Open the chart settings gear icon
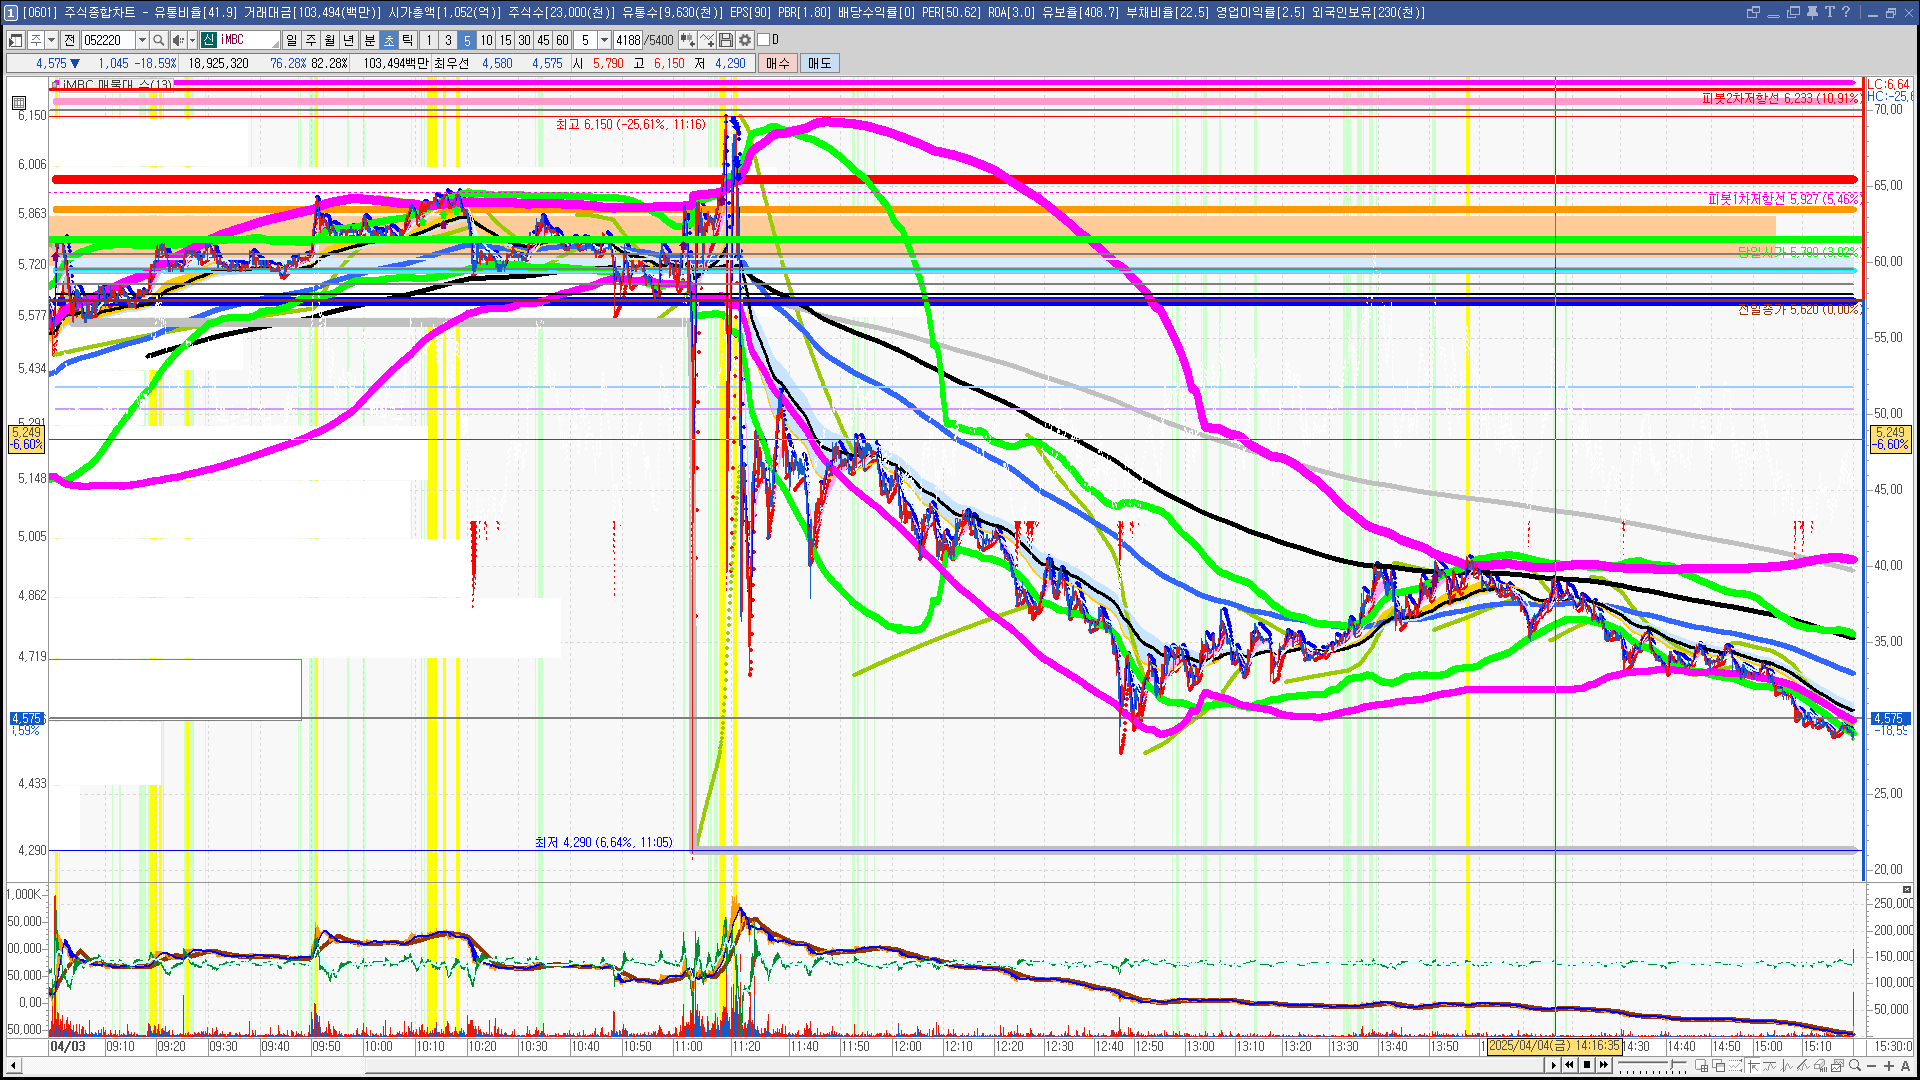 coord(745,40)
